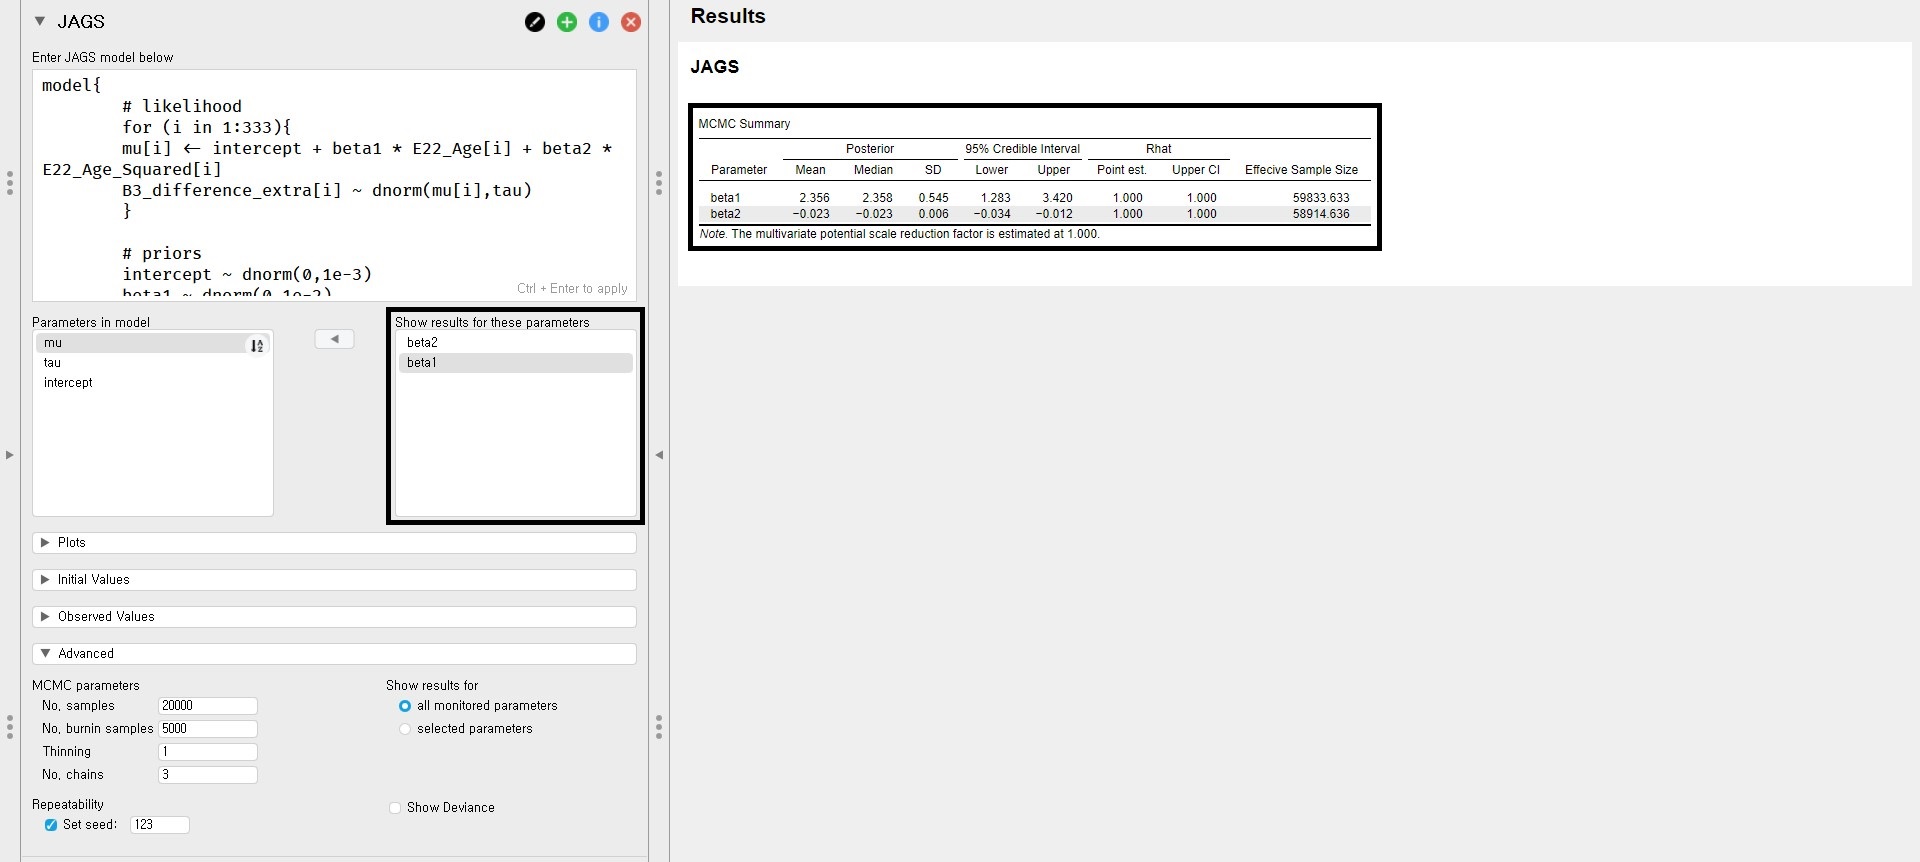Open the blue info help icon
This screenshot has height=862, width=1920.
[x=599, y=22]
